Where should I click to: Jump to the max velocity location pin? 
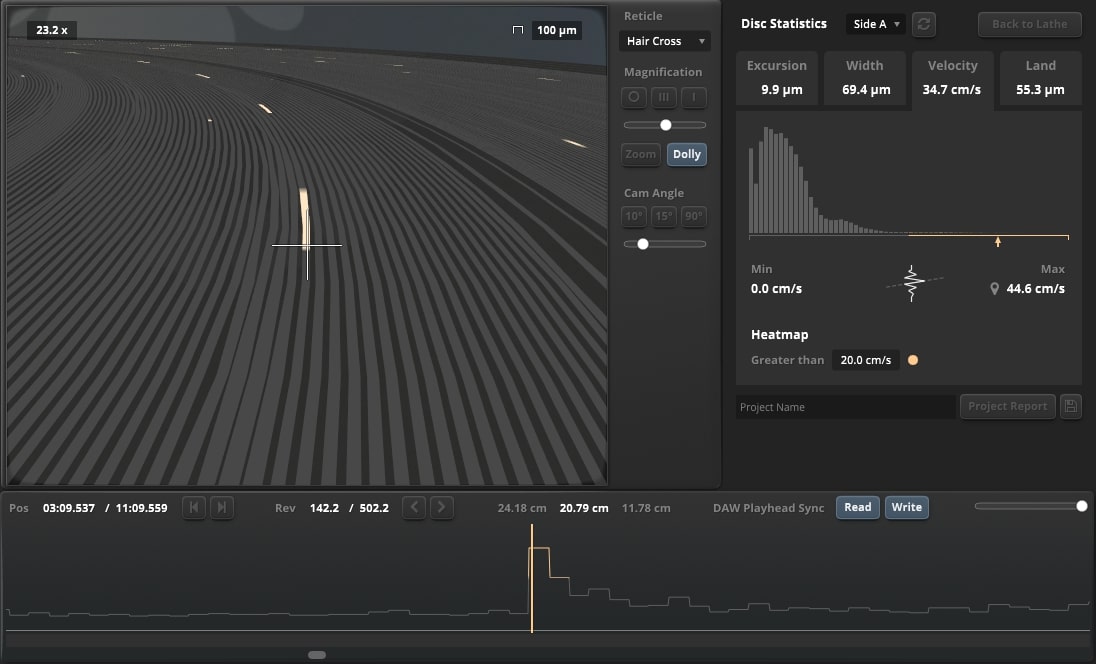tap(994, 289)
